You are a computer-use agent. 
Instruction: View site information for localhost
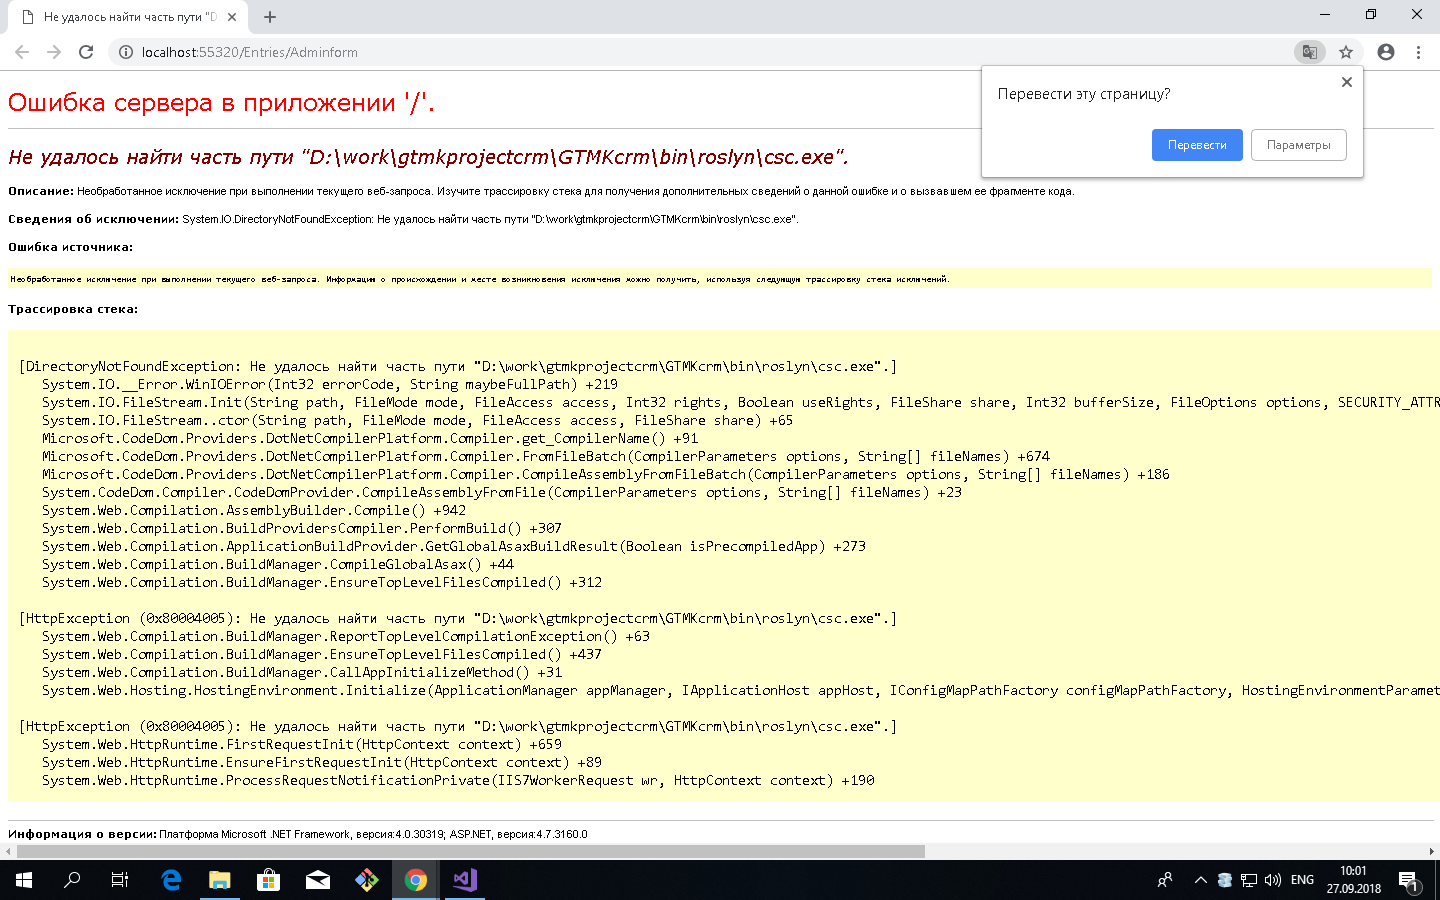(126, 52)
